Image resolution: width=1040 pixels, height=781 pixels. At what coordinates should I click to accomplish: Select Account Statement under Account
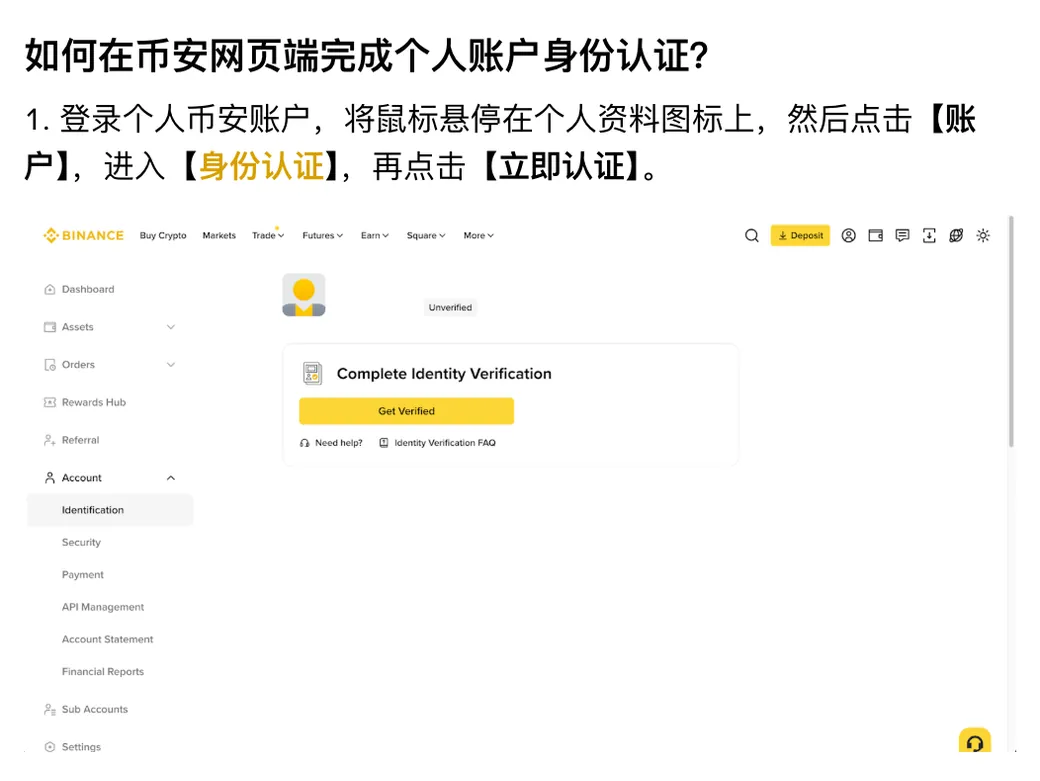click(x=107, y=639)
